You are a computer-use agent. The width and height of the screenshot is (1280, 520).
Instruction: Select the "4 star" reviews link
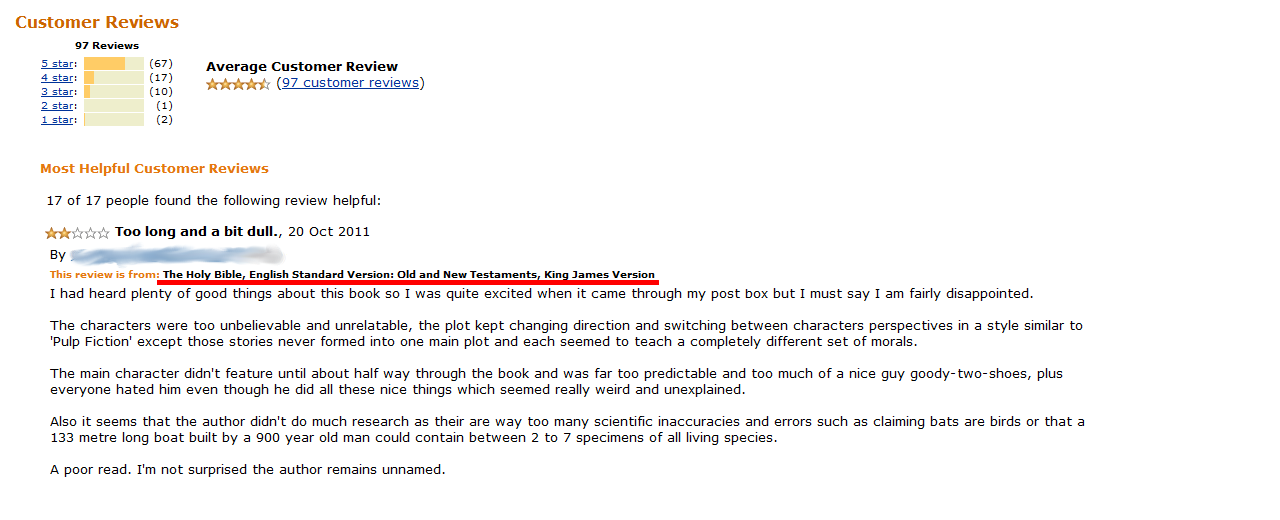click(57, 78)
